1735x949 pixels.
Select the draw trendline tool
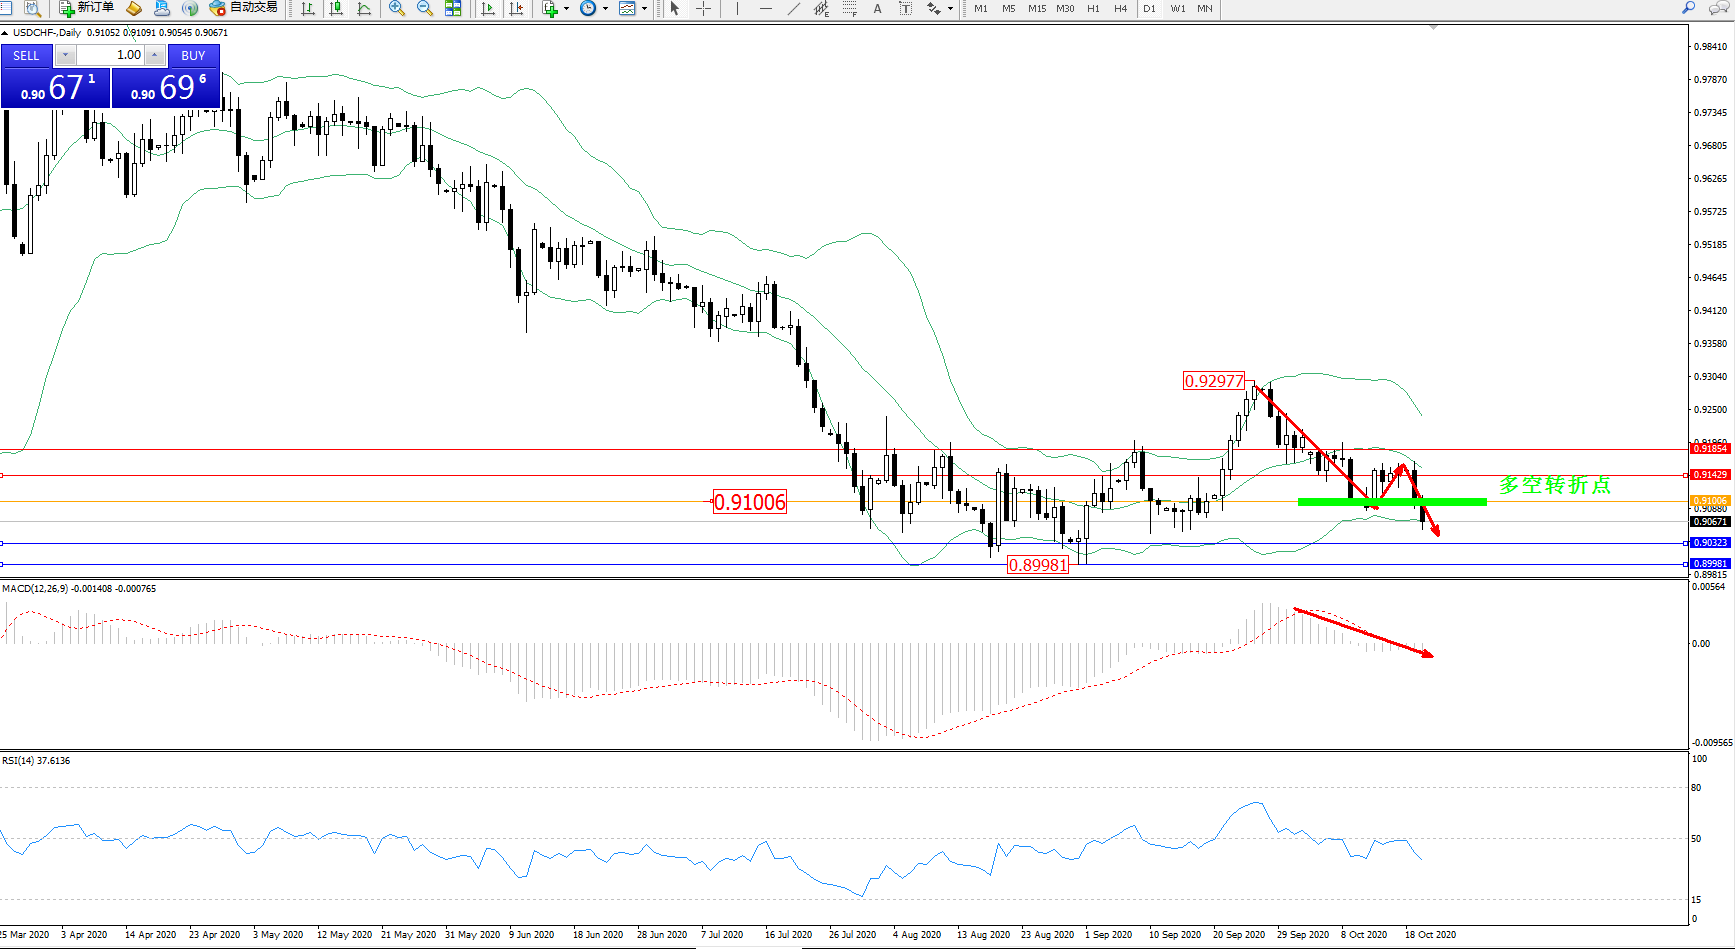point(794,9)
